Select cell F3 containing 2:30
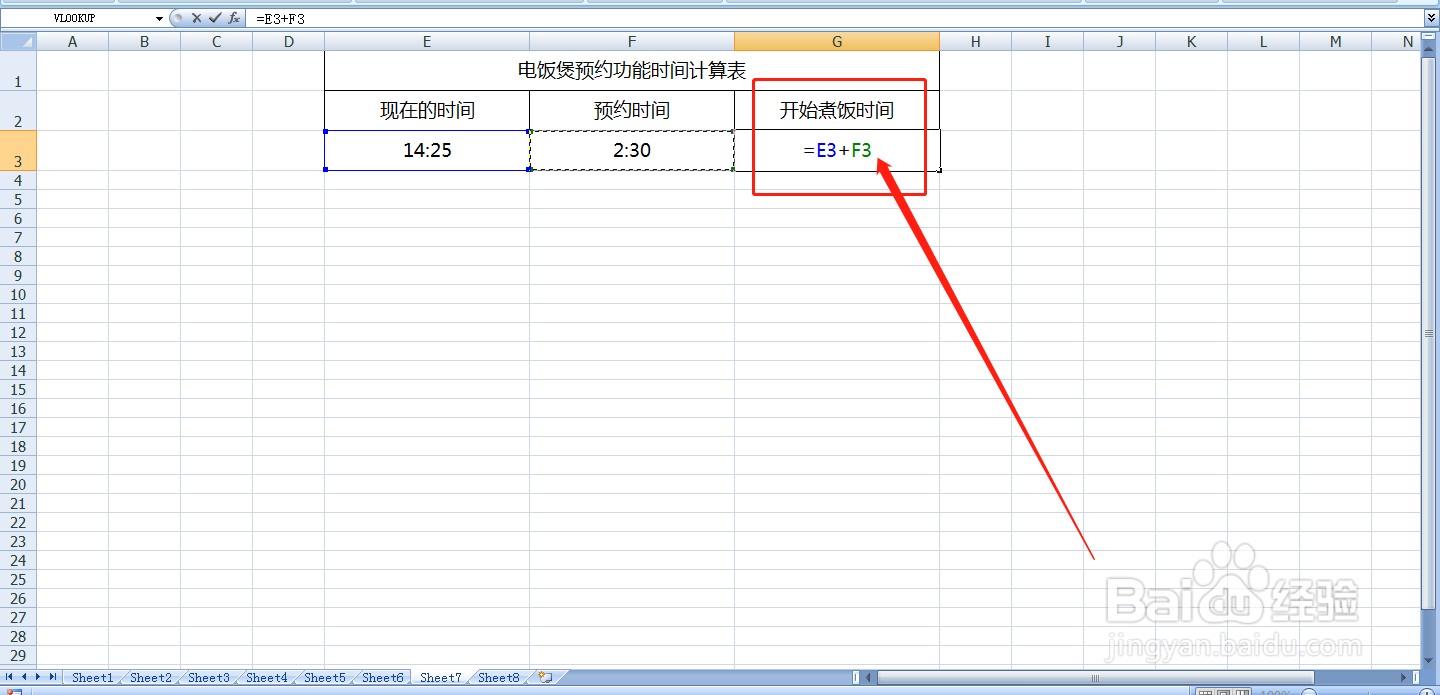1440x695 pixels. coord(632,150)
